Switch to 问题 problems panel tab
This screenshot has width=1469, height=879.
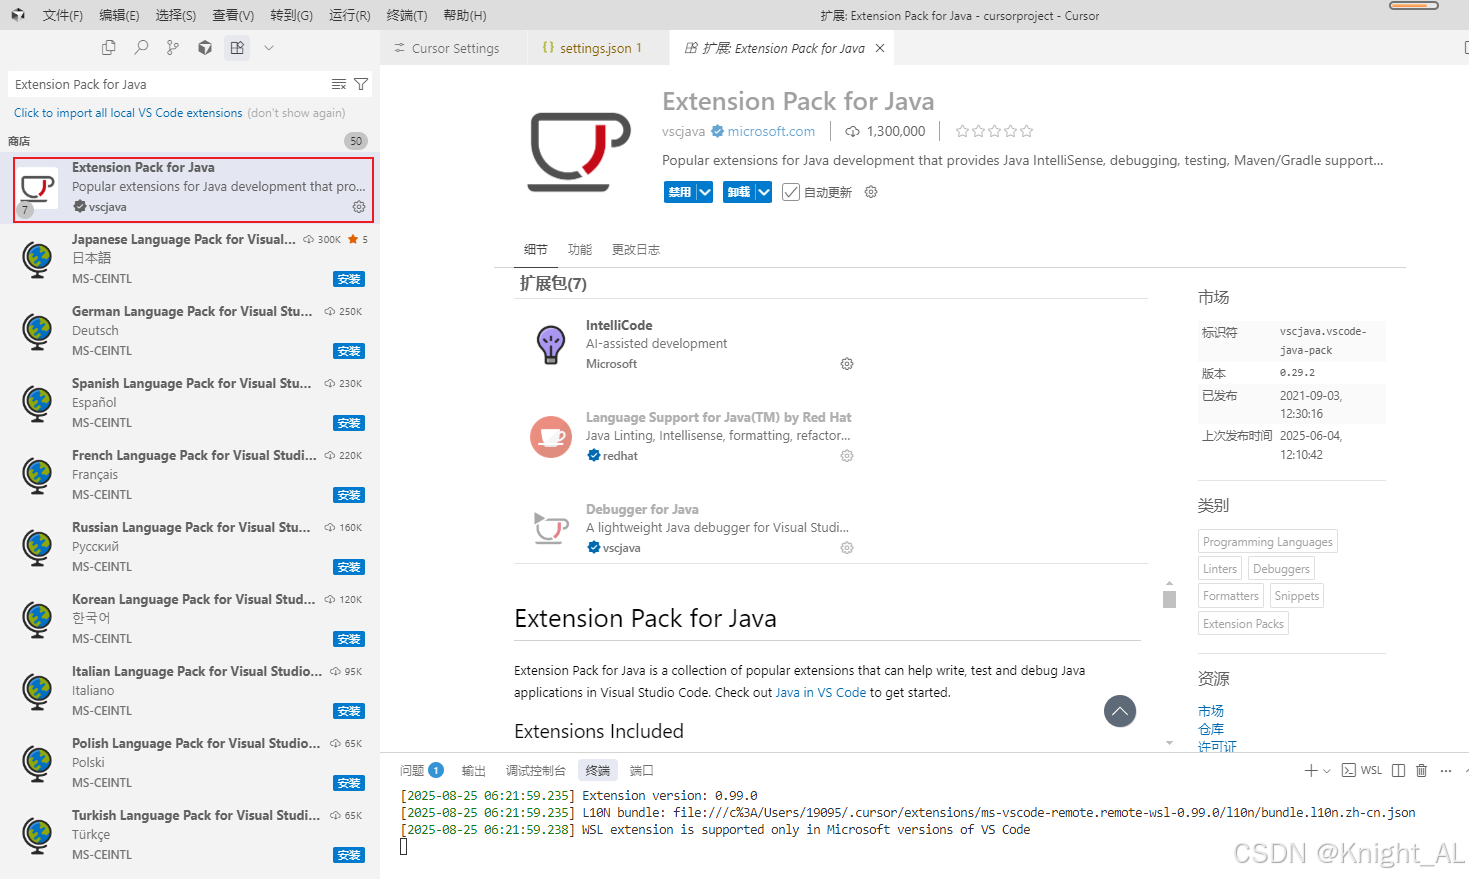coord(421,770)
